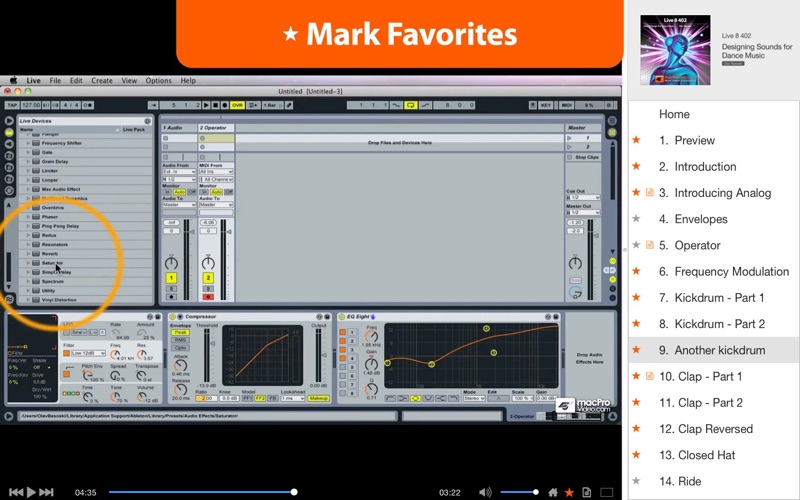800x500 pixels.
Task: Toggle favorite star for 4. Envelopes
Action: coord(636,218)
